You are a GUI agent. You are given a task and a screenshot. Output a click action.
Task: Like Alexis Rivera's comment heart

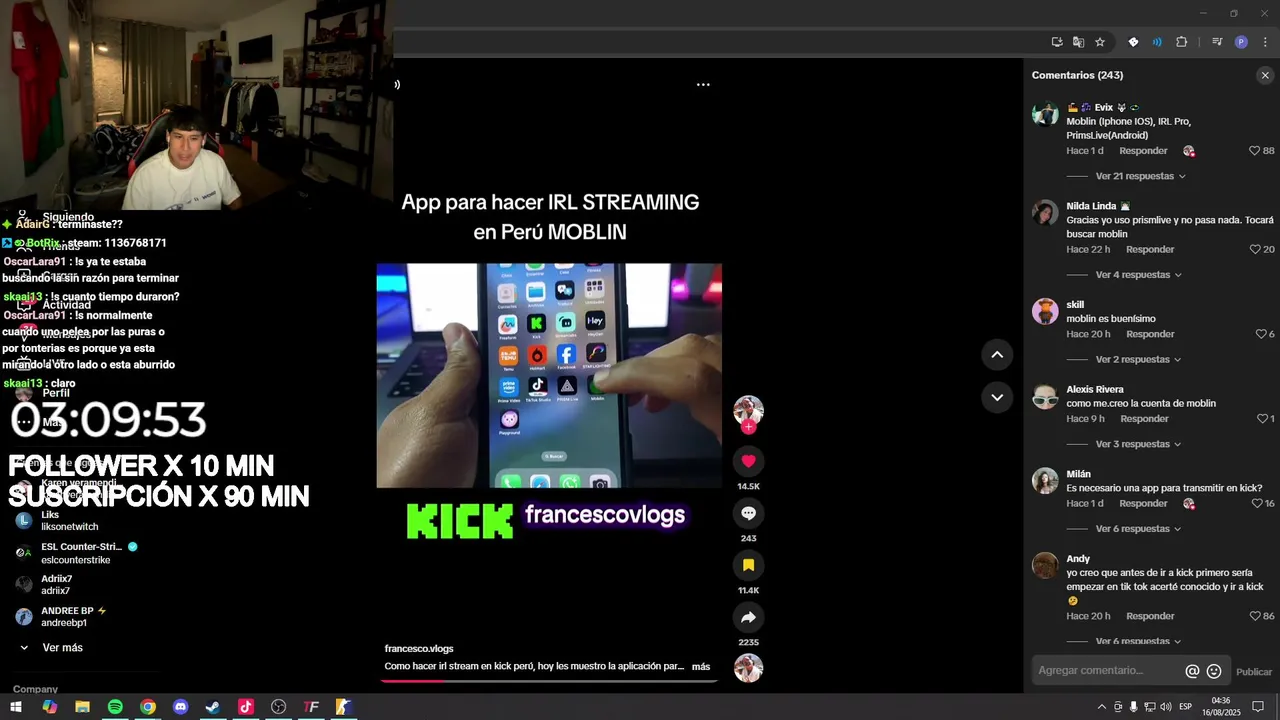tap(1262, 419)
